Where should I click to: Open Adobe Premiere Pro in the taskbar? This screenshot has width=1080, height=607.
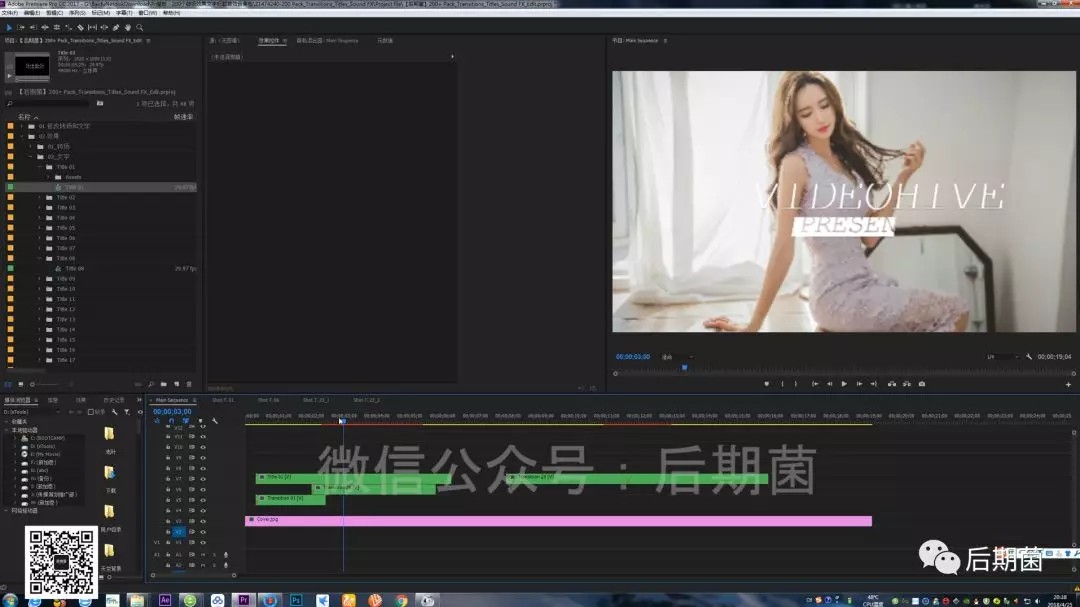point(243,600)
